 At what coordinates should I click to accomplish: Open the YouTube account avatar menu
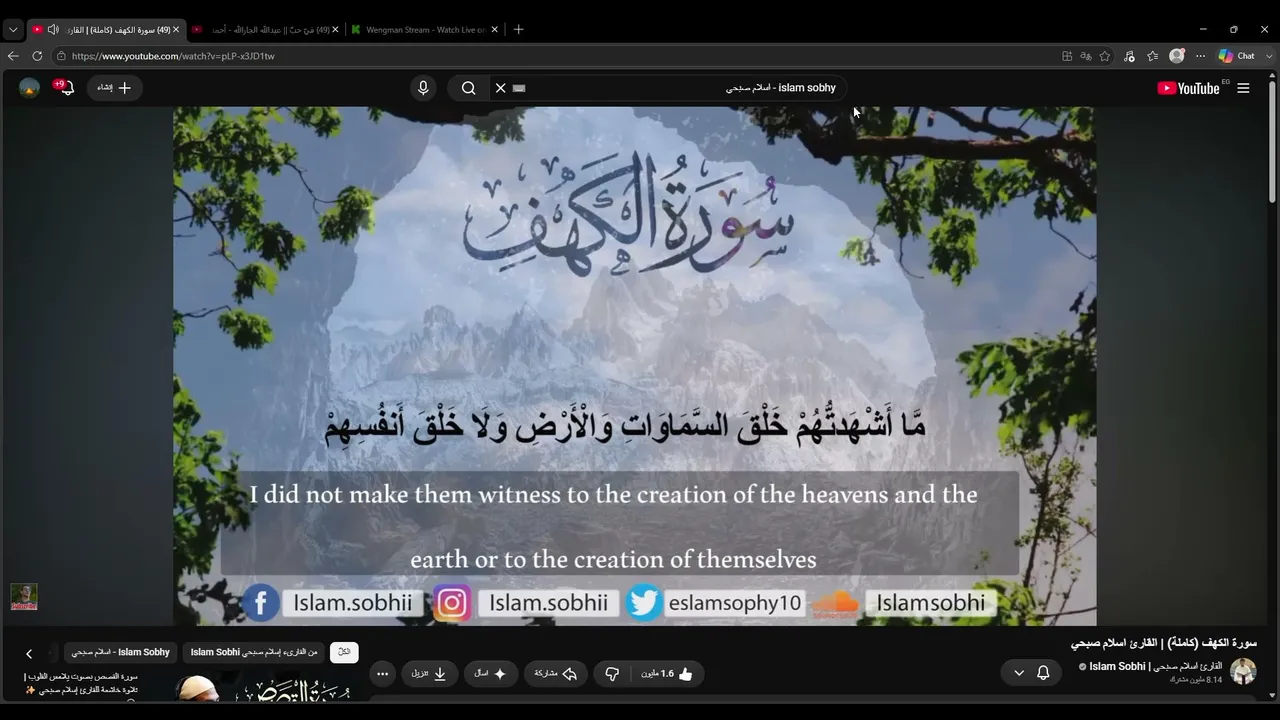29,88
